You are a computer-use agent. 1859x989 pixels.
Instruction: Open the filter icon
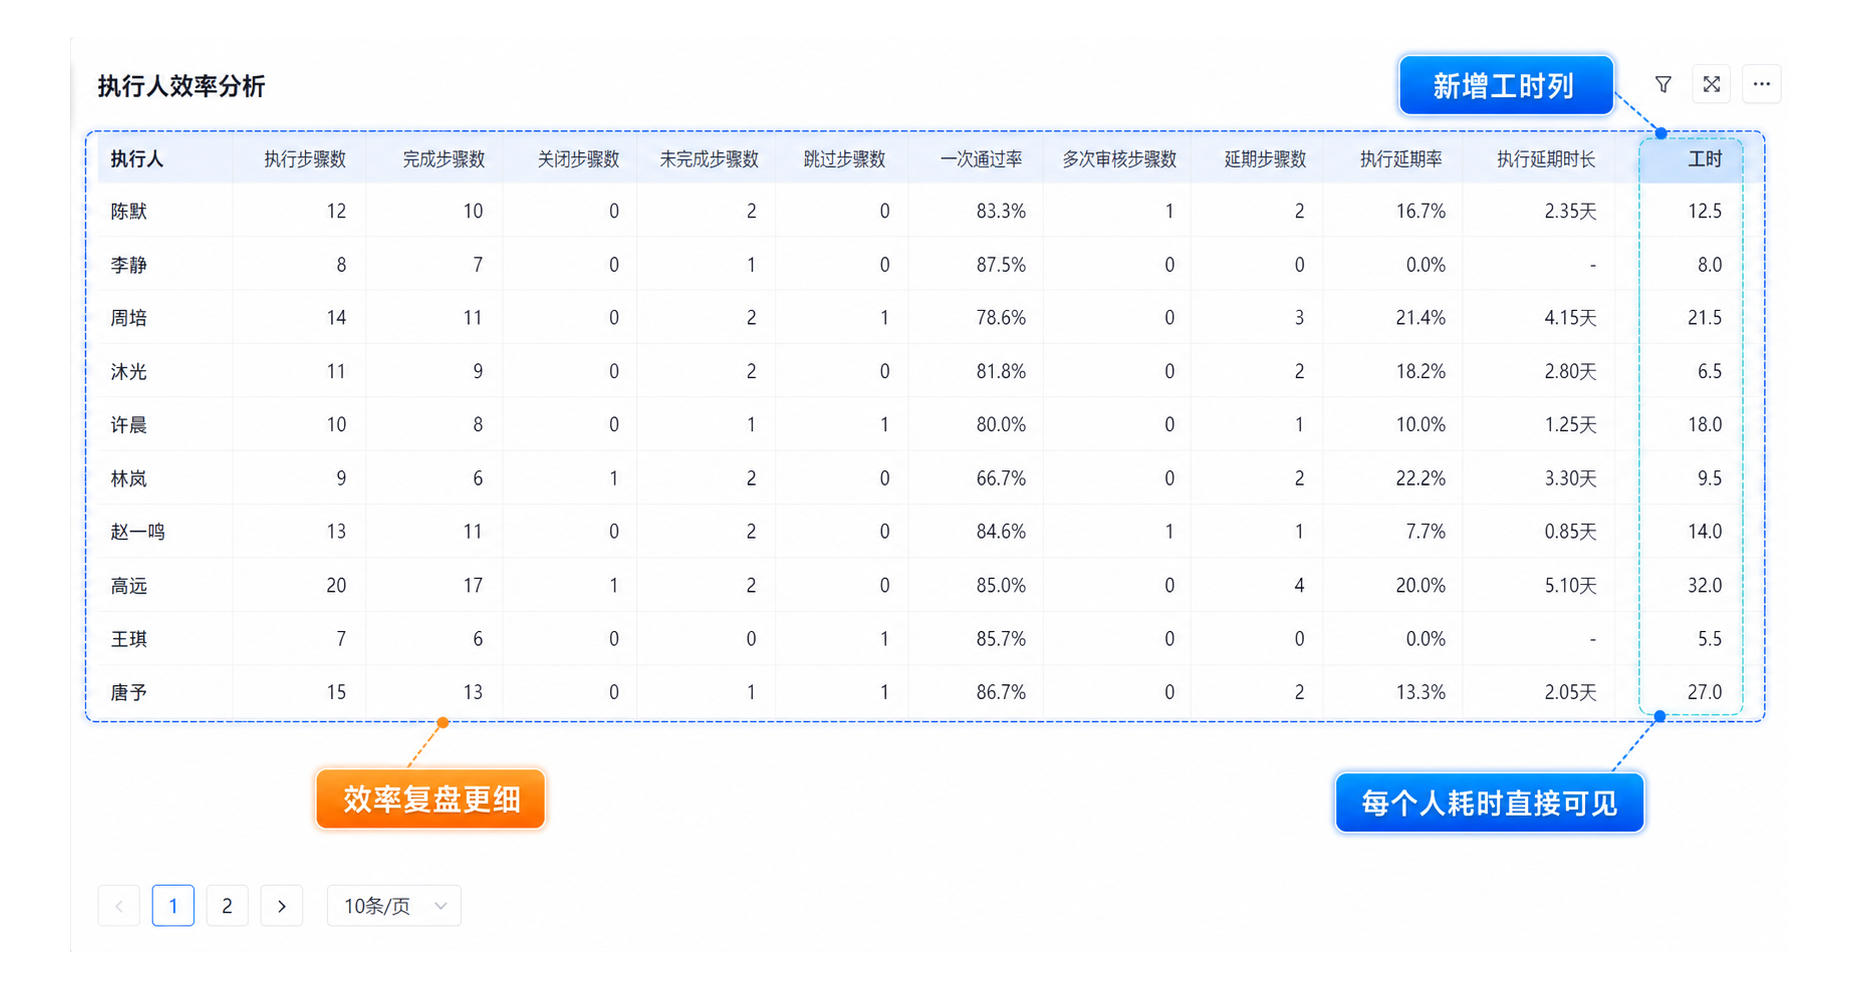pos(1663,85)
